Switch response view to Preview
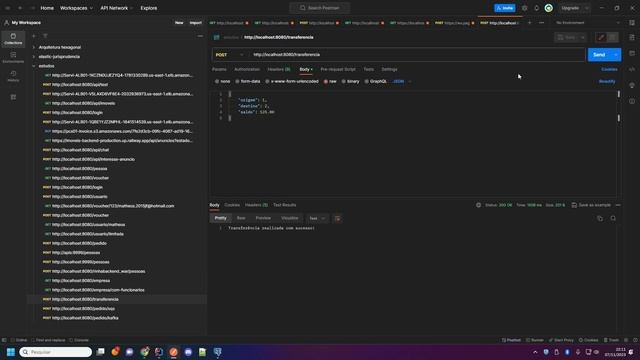This screenshot has width=640, height=360. [263, 218]
